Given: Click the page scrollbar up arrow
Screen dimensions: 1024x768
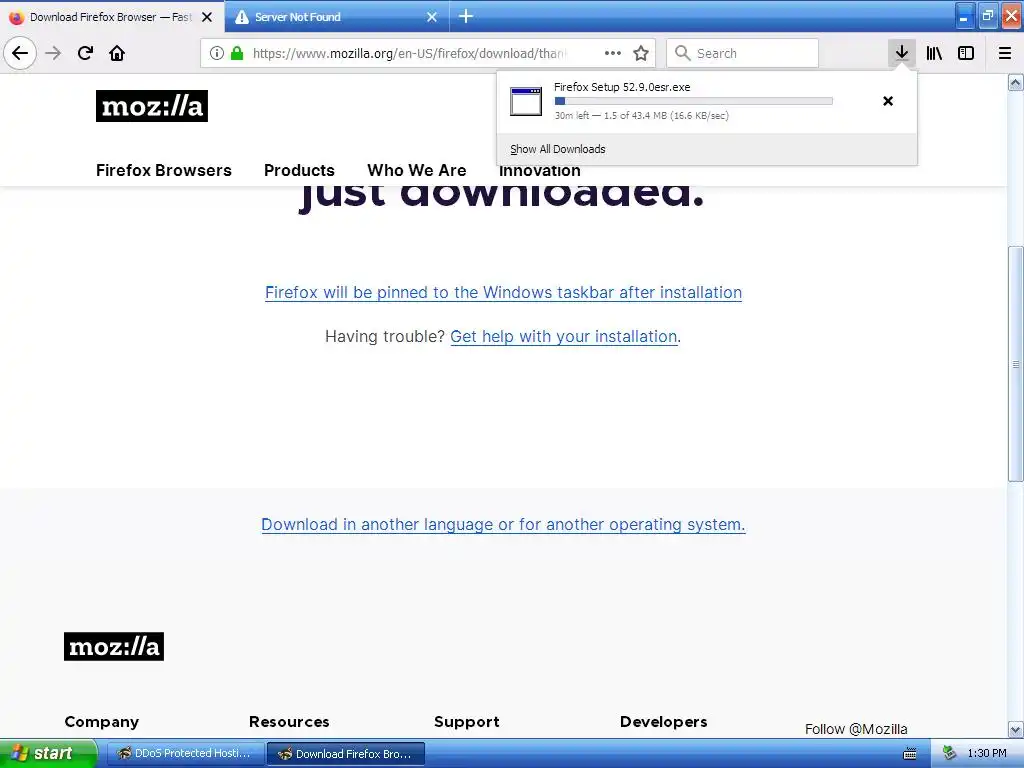Looking at the screenshot, I should click(x=1015, y=82).
